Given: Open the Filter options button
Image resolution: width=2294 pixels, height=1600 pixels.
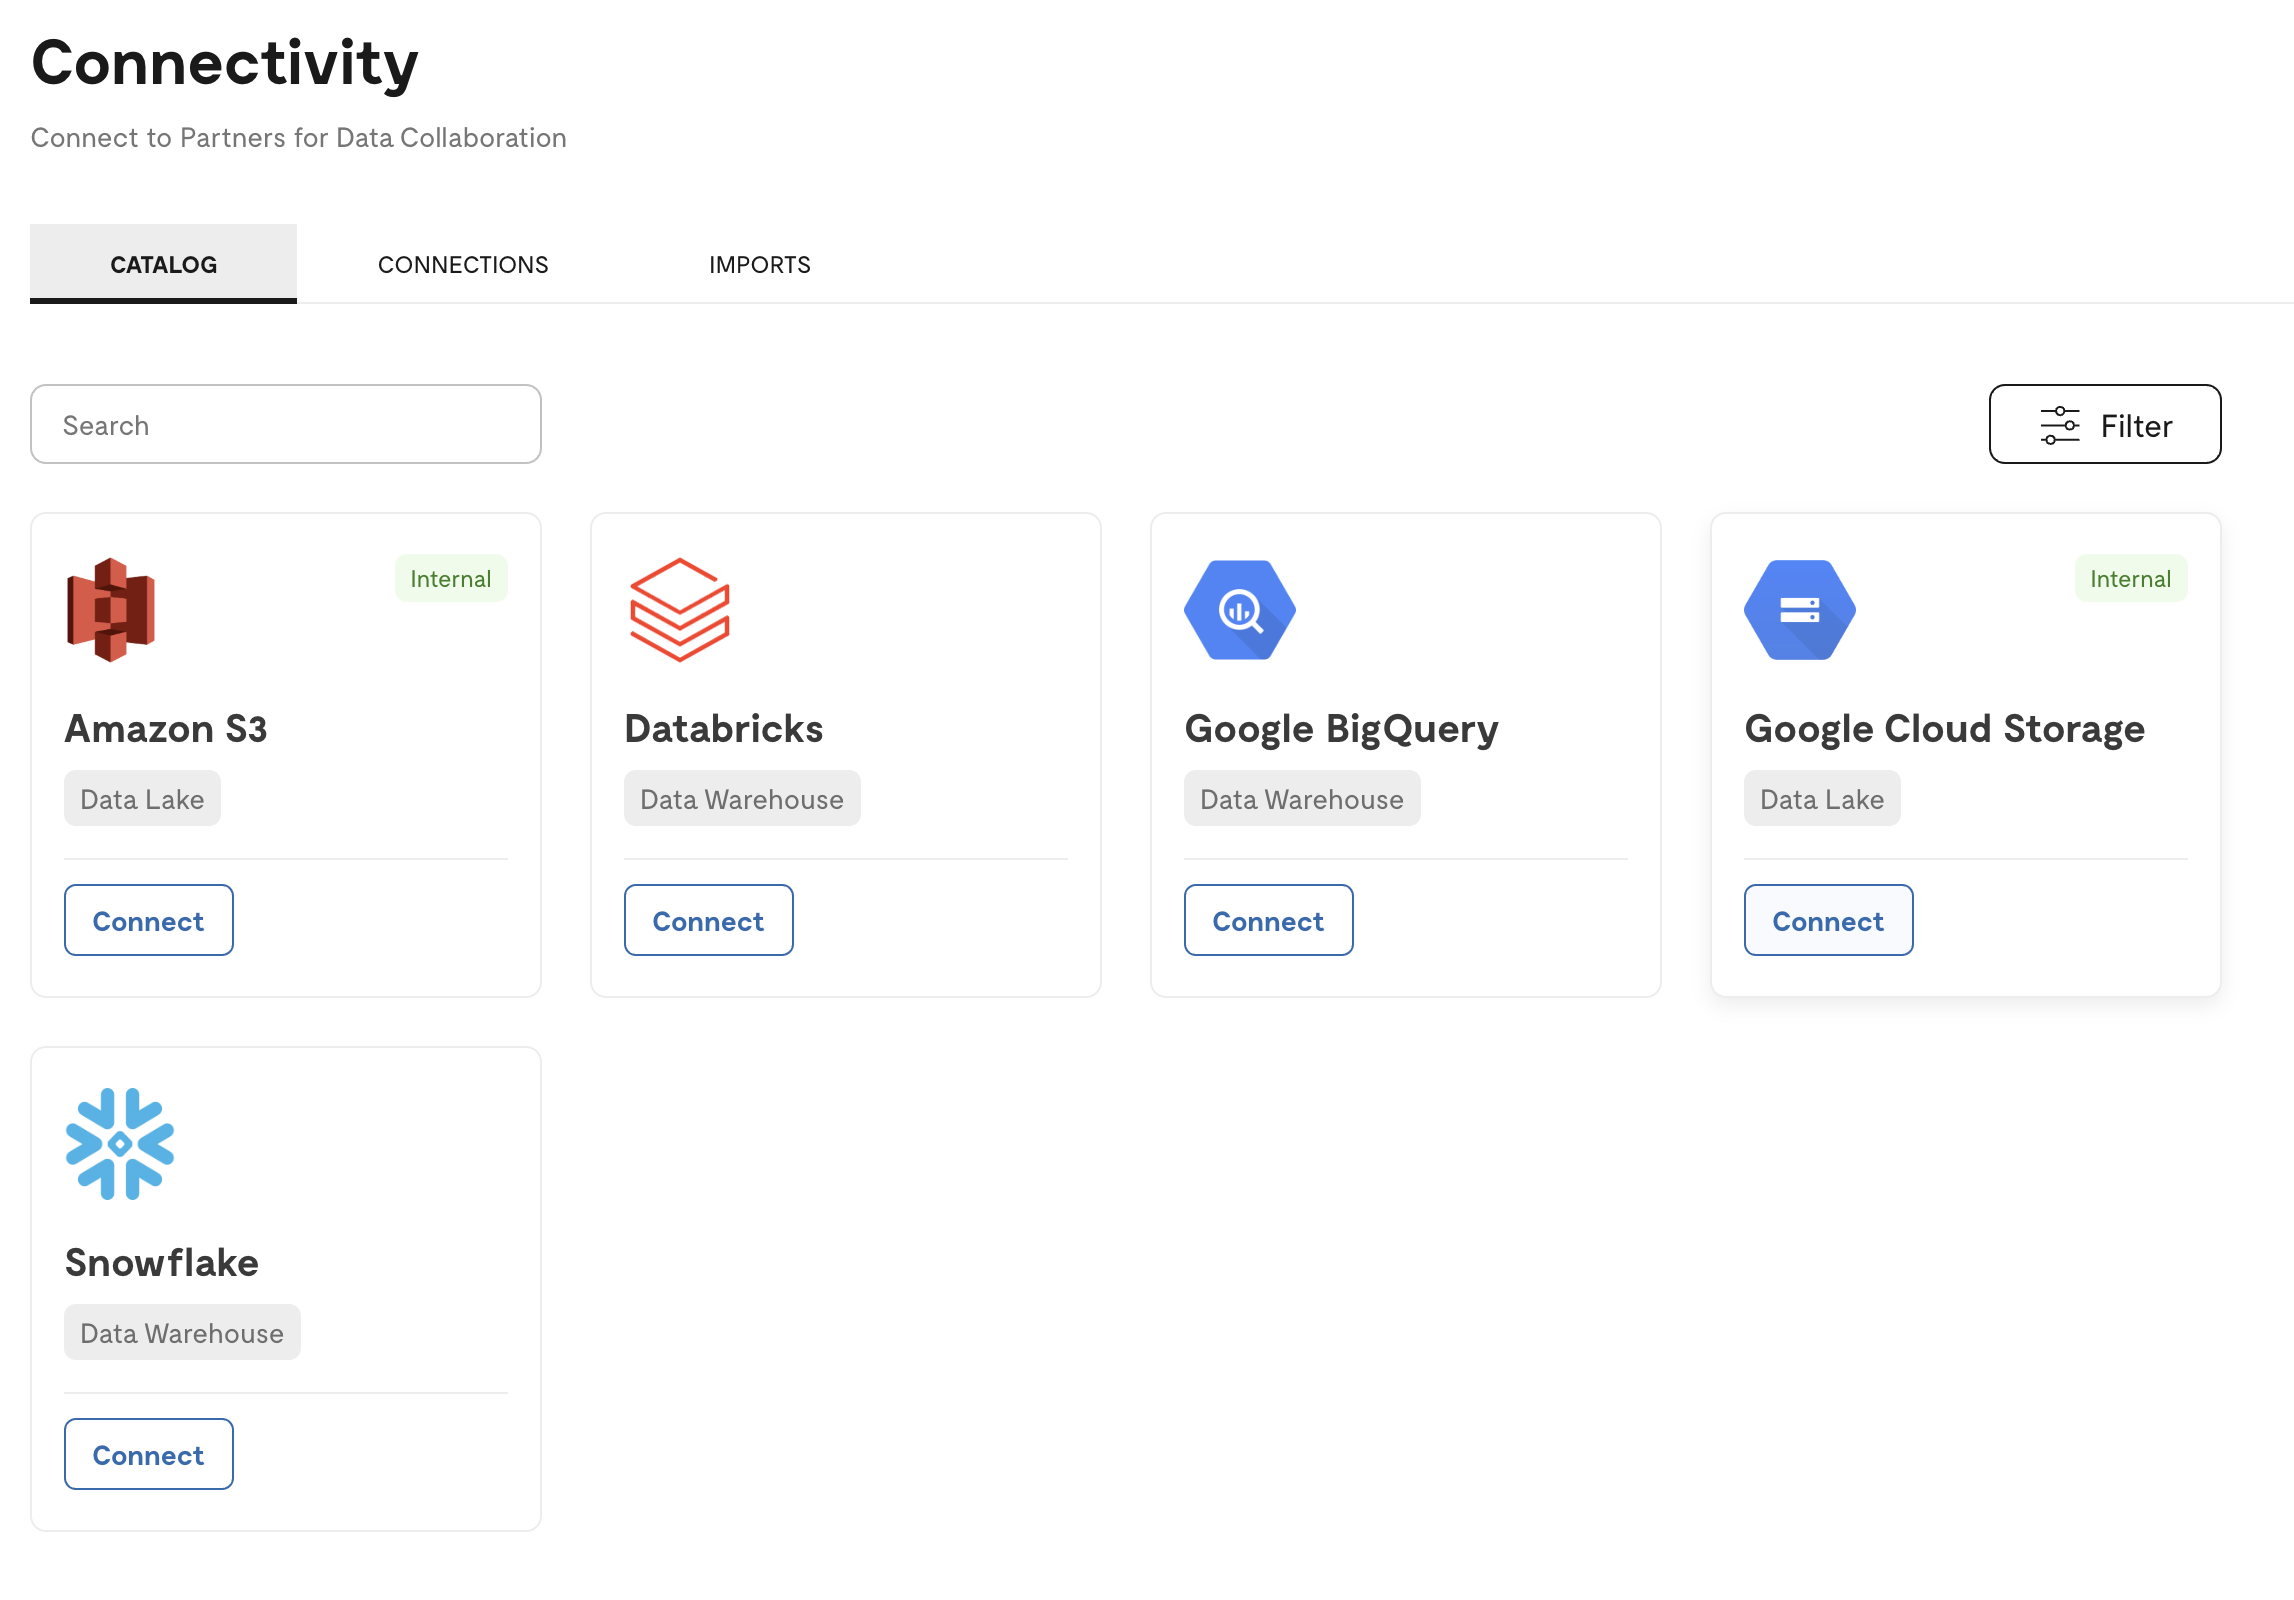Looking at the screenshot, I should [2105, 425].
